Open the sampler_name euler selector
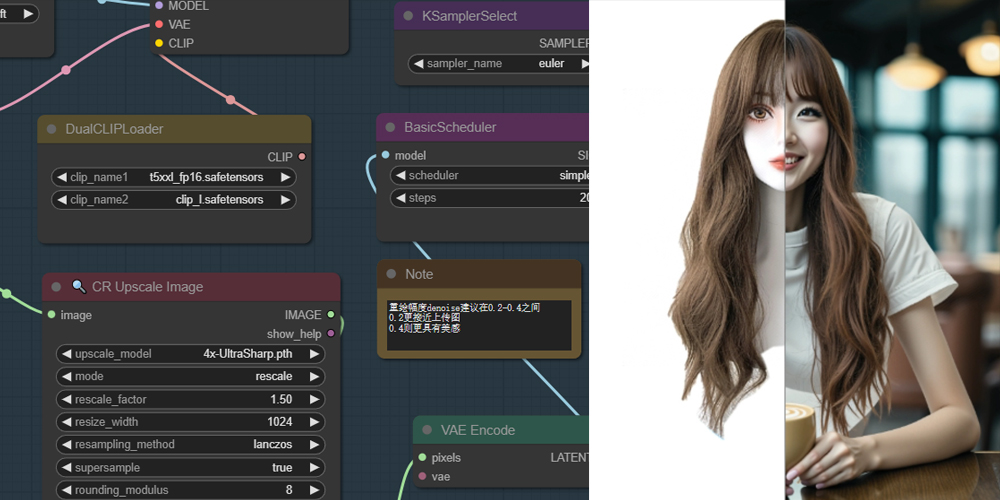The height and width of the screenshot is (500, 1000). (x=499, y=64)
